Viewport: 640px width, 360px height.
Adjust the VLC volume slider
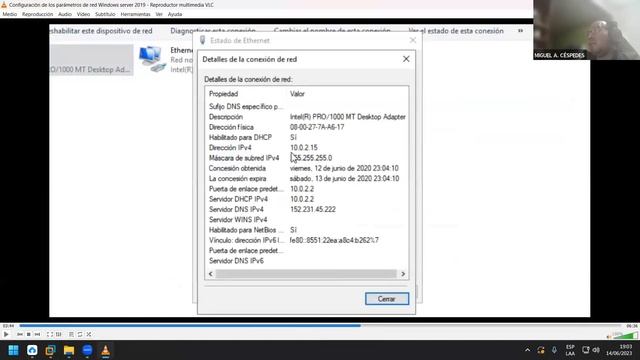[625, 336]
